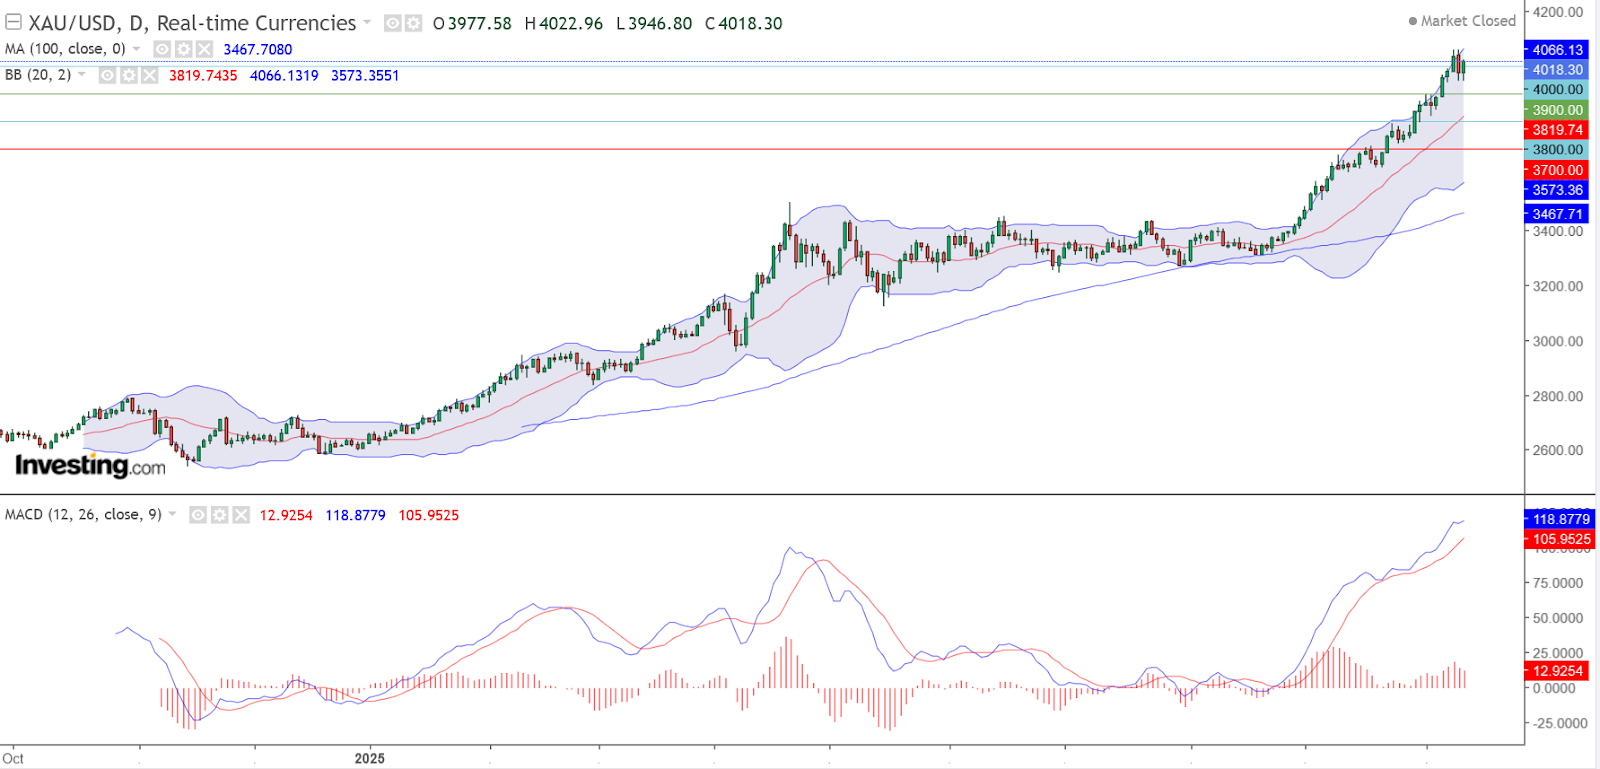
Task: Click the red 3700.00 price level label
Action: click(1557, 170)
